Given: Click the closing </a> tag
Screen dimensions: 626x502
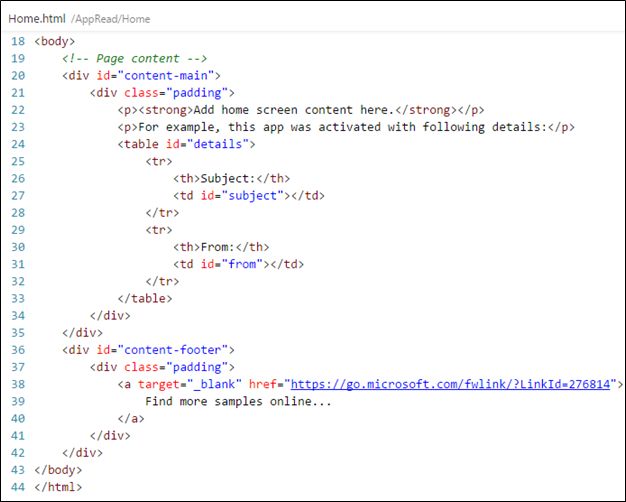Looking at the screenshot, I should click(131, 419).
